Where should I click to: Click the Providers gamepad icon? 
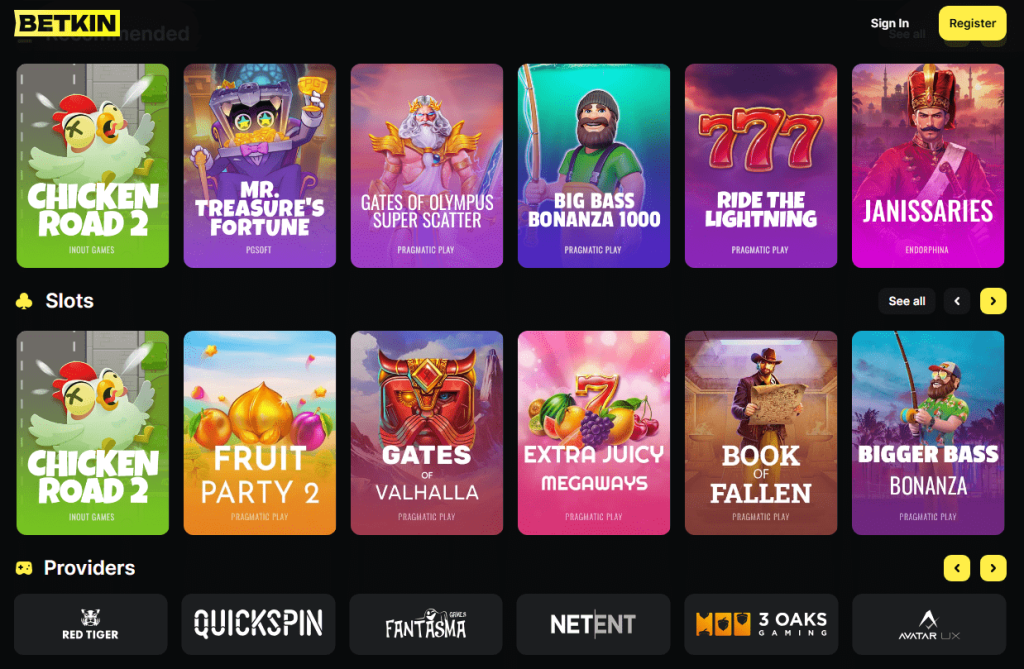pyautogui.click(x=24, y=568)
